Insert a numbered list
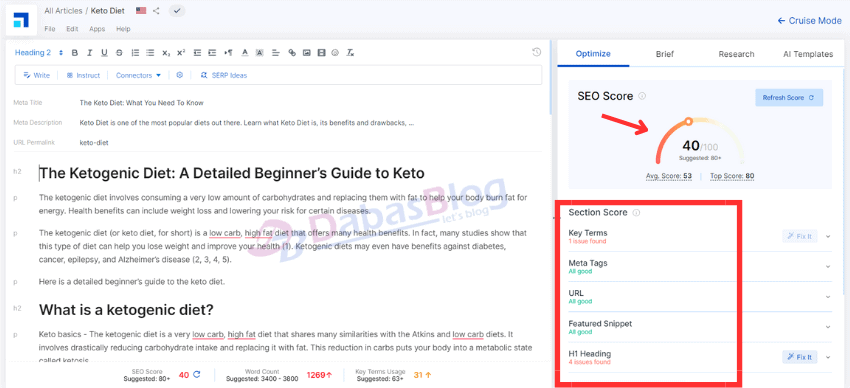850x388 pixels. [x=136, y=53]
